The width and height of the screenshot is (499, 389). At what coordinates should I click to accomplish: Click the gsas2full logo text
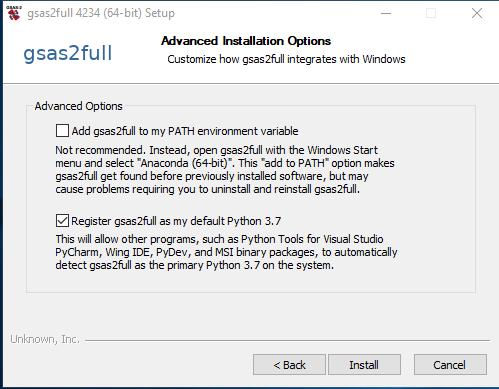click(x=68, y=53)
